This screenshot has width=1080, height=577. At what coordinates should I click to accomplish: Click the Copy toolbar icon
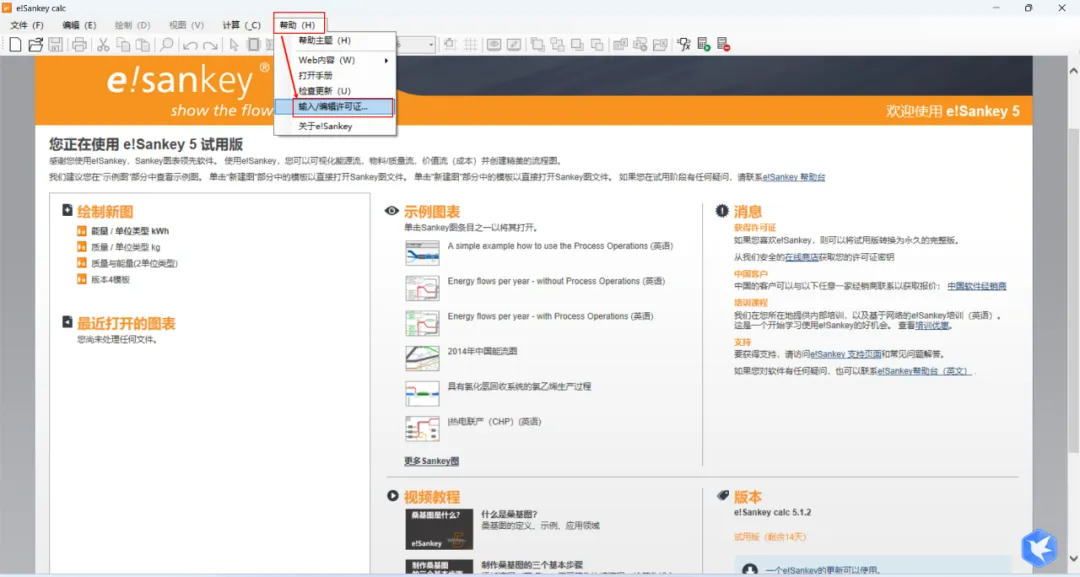point(123,45)
